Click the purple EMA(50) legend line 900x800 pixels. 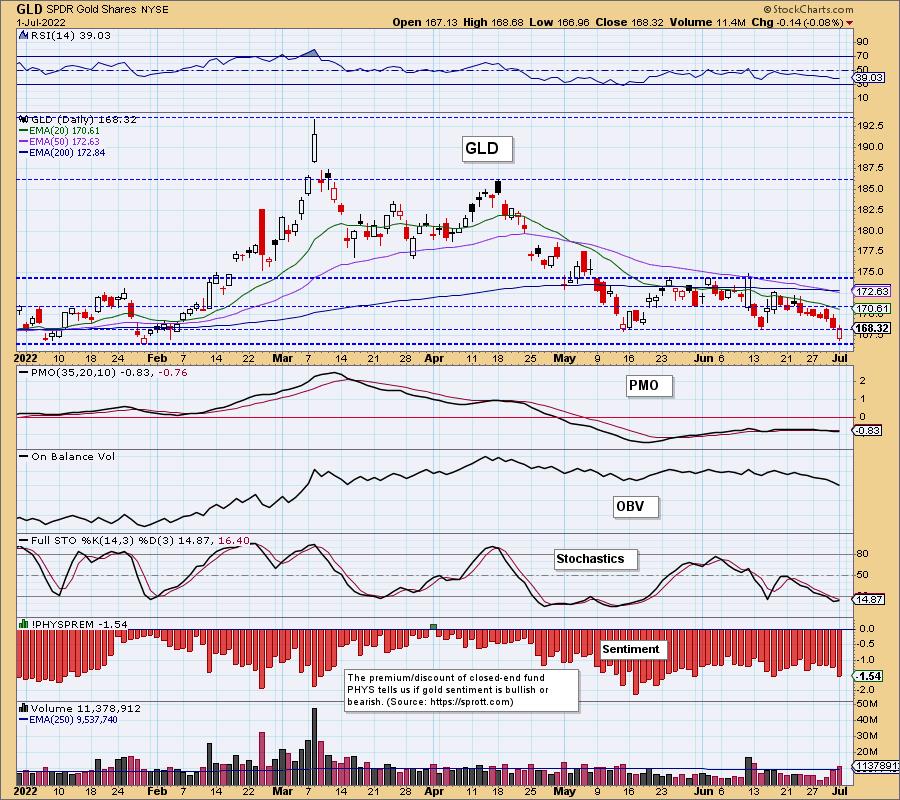pos(24,141)
